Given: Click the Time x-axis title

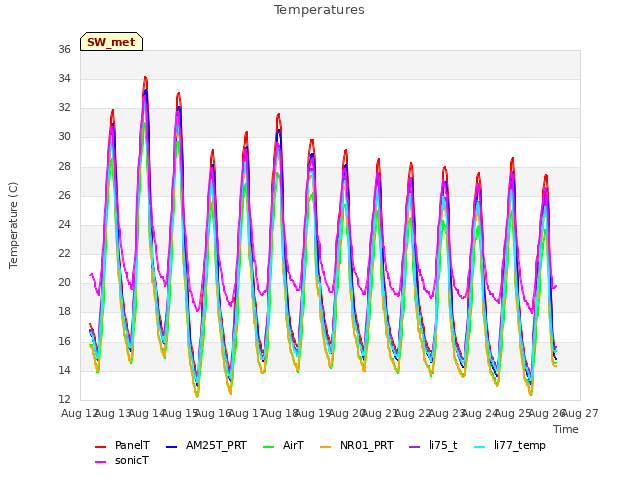Looking at the screenshot, I should (566, 429).
